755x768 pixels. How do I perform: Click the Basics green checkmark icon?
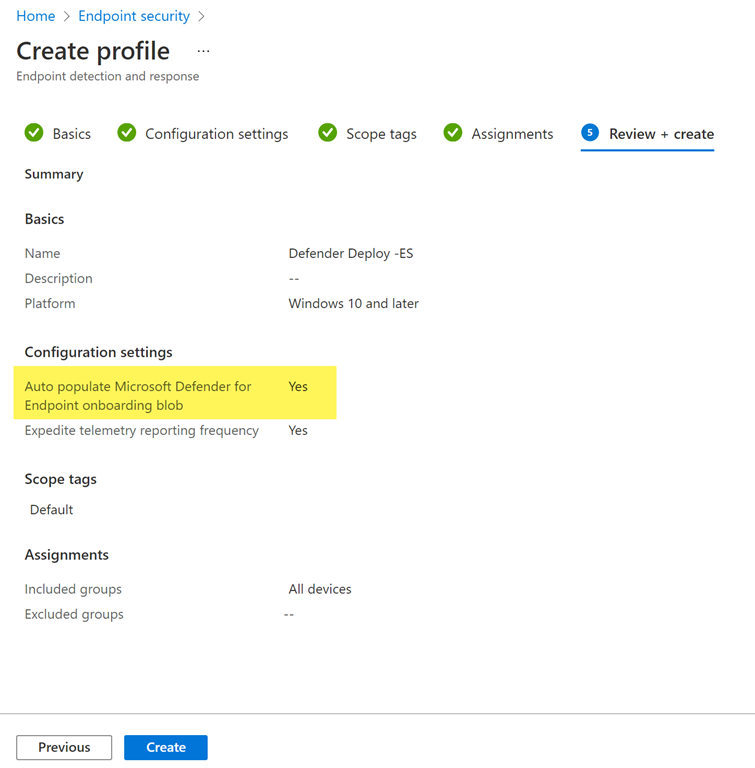34,133
